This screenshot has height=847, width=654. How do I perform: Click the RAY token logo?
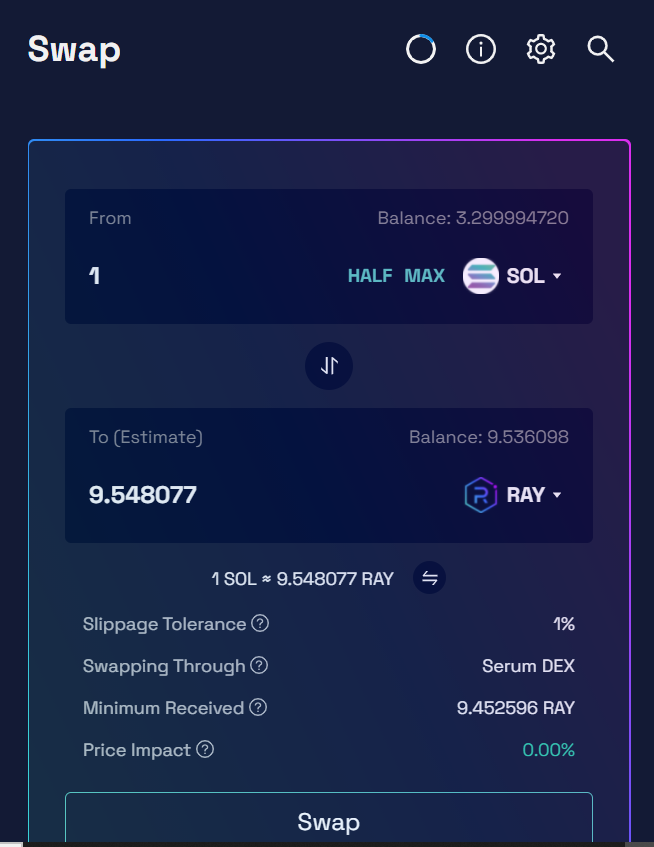pyautogui.click(x=481, y=495)
